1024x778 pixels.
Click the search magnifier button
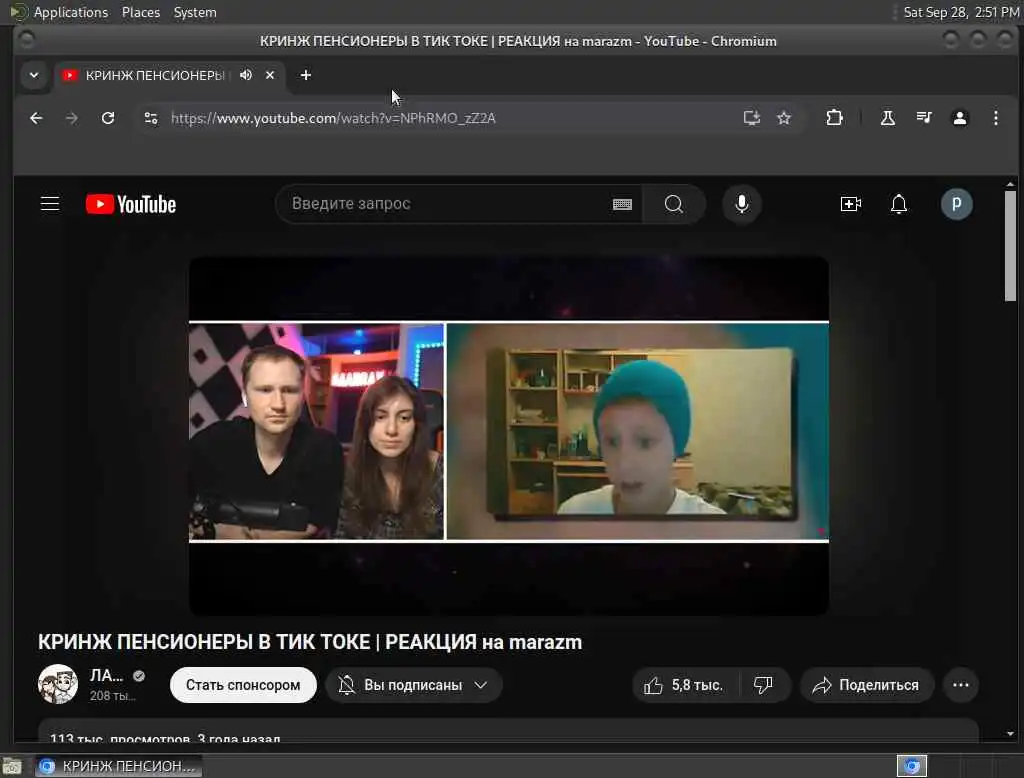[673, 204]
